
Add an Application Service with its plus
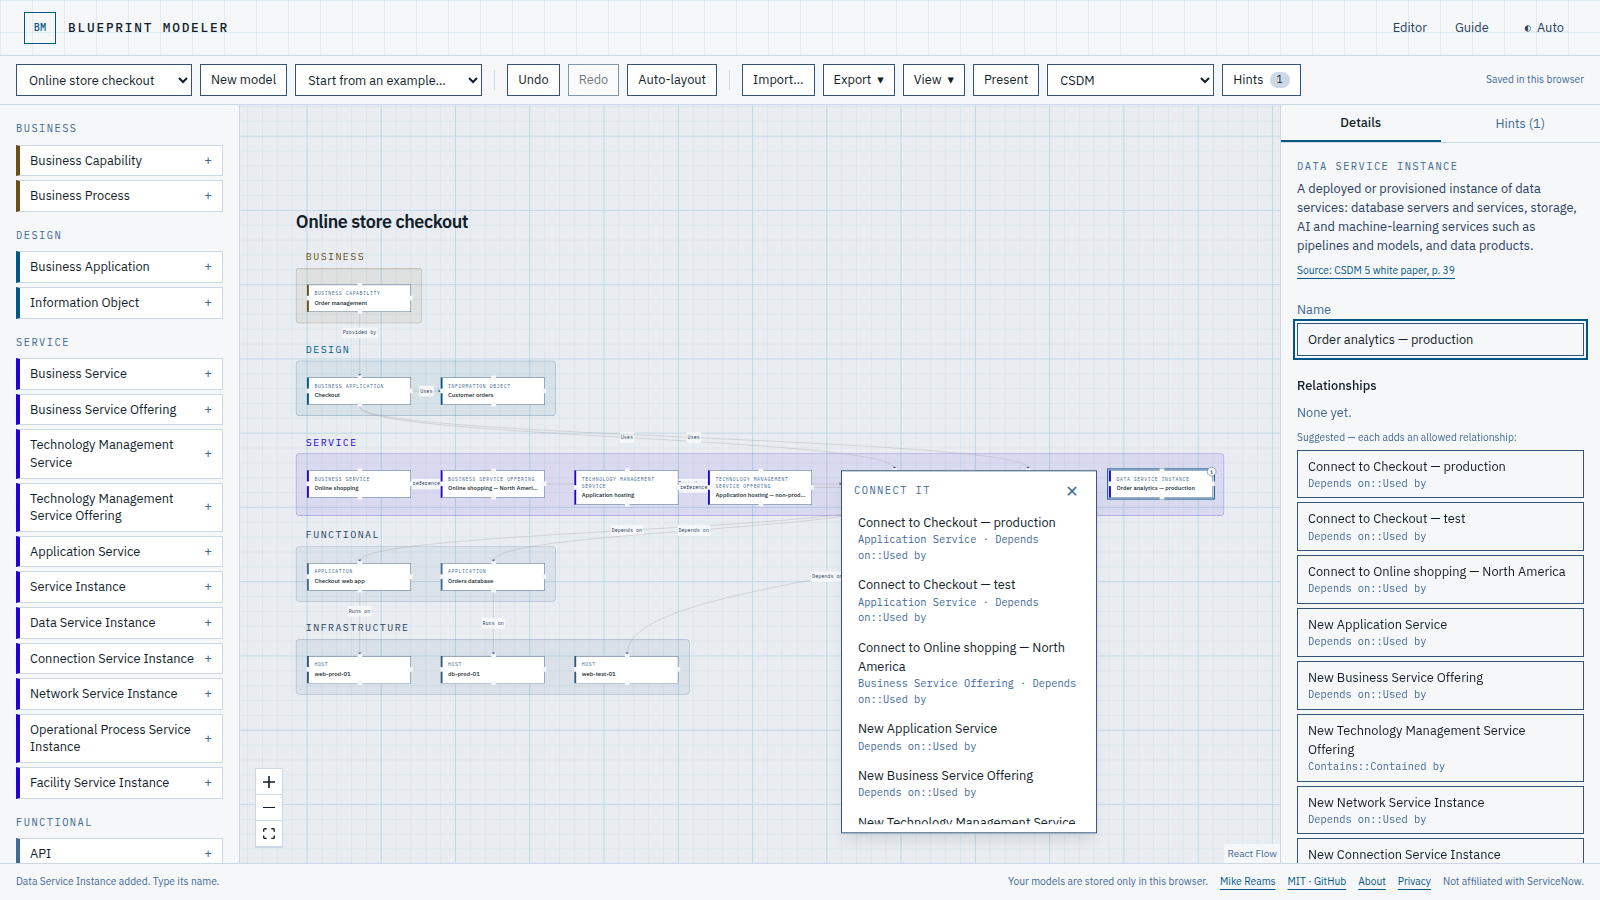click(208, 552)
